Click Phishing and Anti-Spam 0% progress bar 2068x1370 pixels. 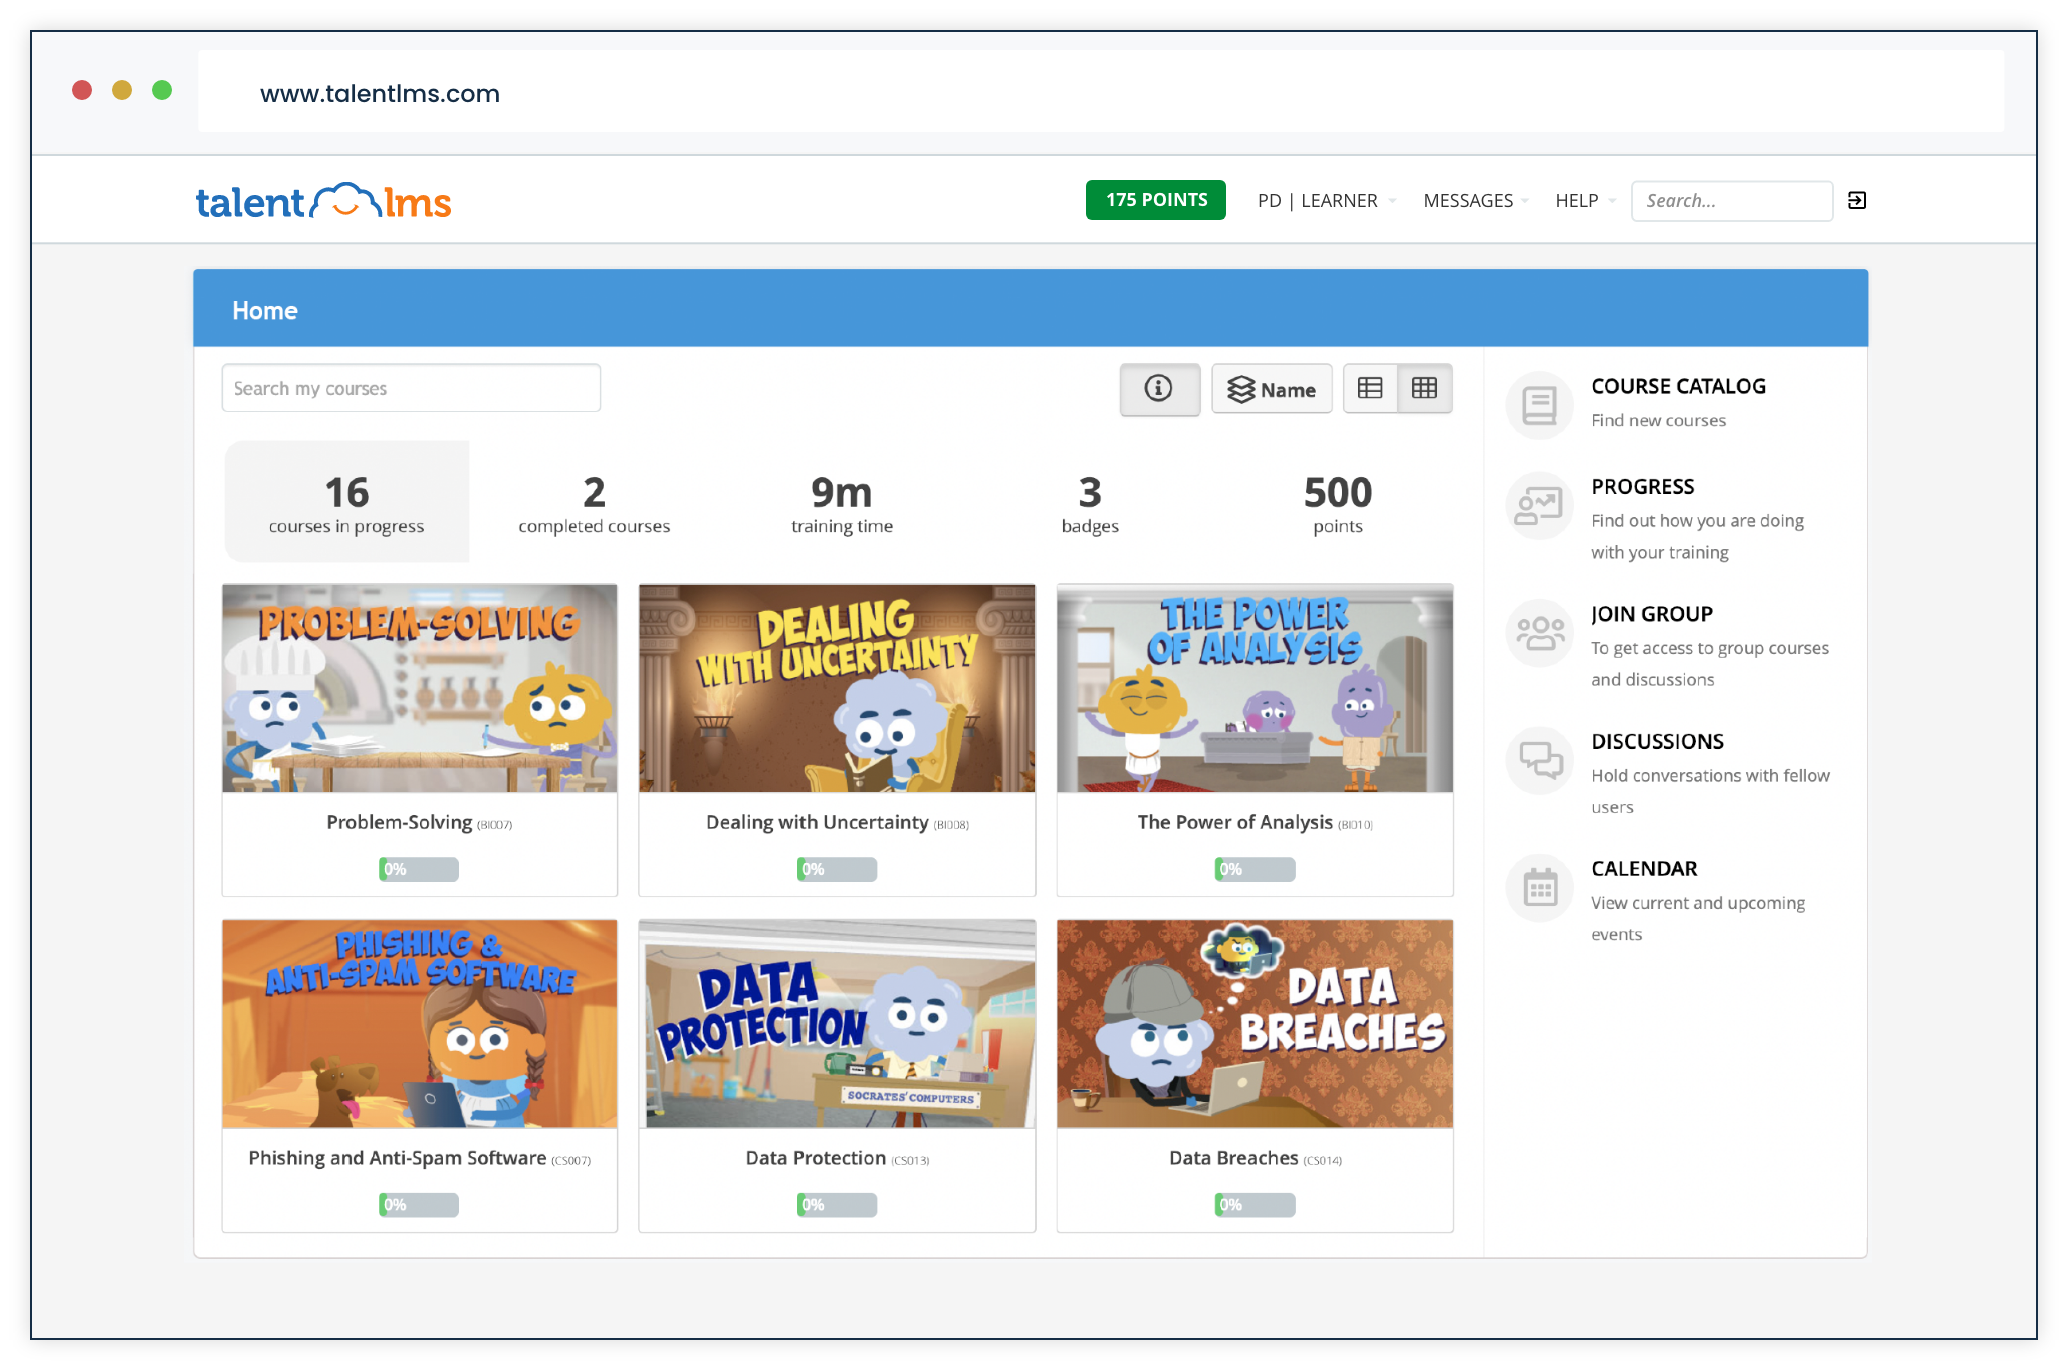419,1205
